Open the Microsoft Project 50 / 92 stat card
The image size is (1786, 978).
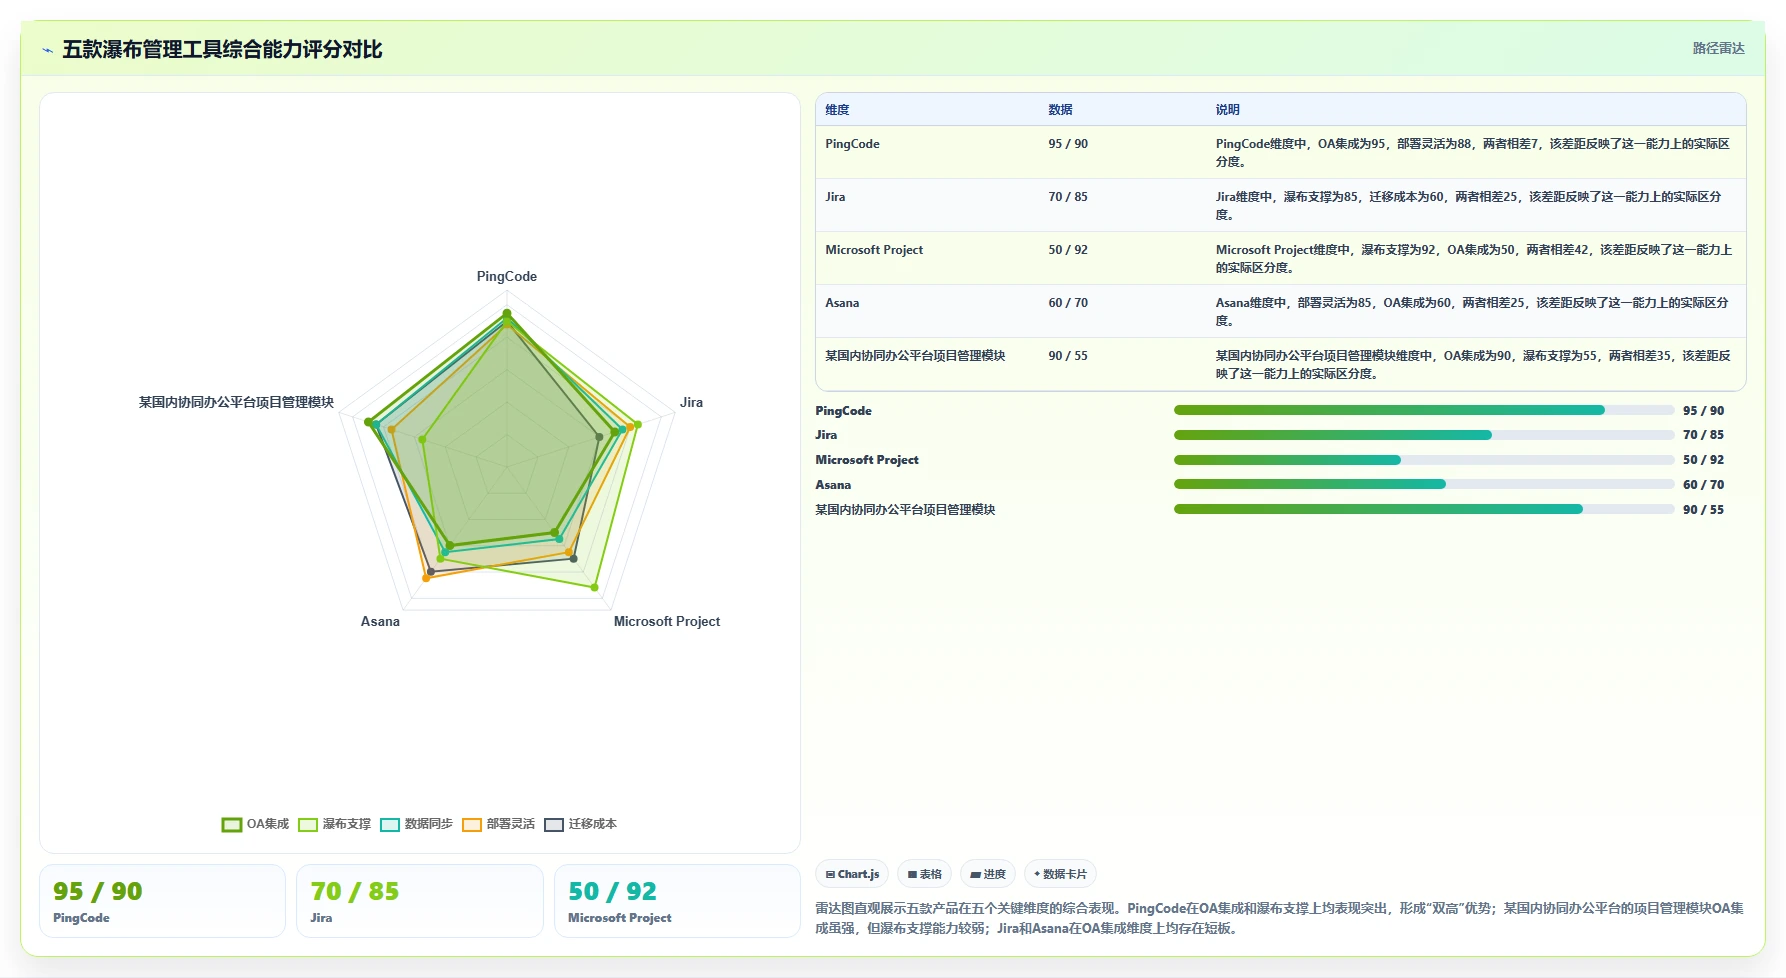(x=677, y=901)
